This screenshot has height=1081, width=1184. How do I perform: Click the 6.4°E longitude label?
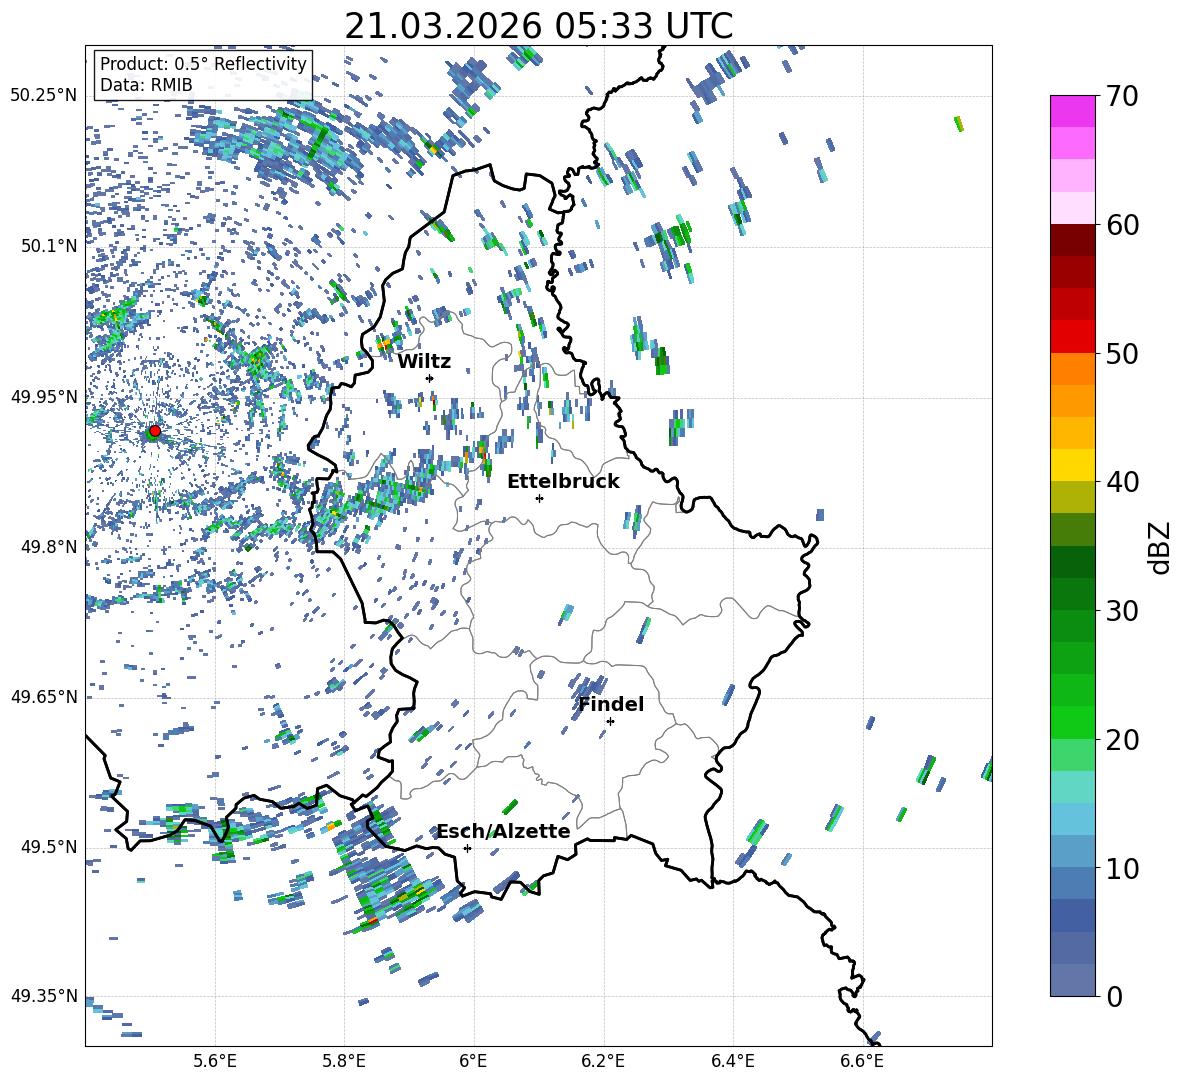732,1062
